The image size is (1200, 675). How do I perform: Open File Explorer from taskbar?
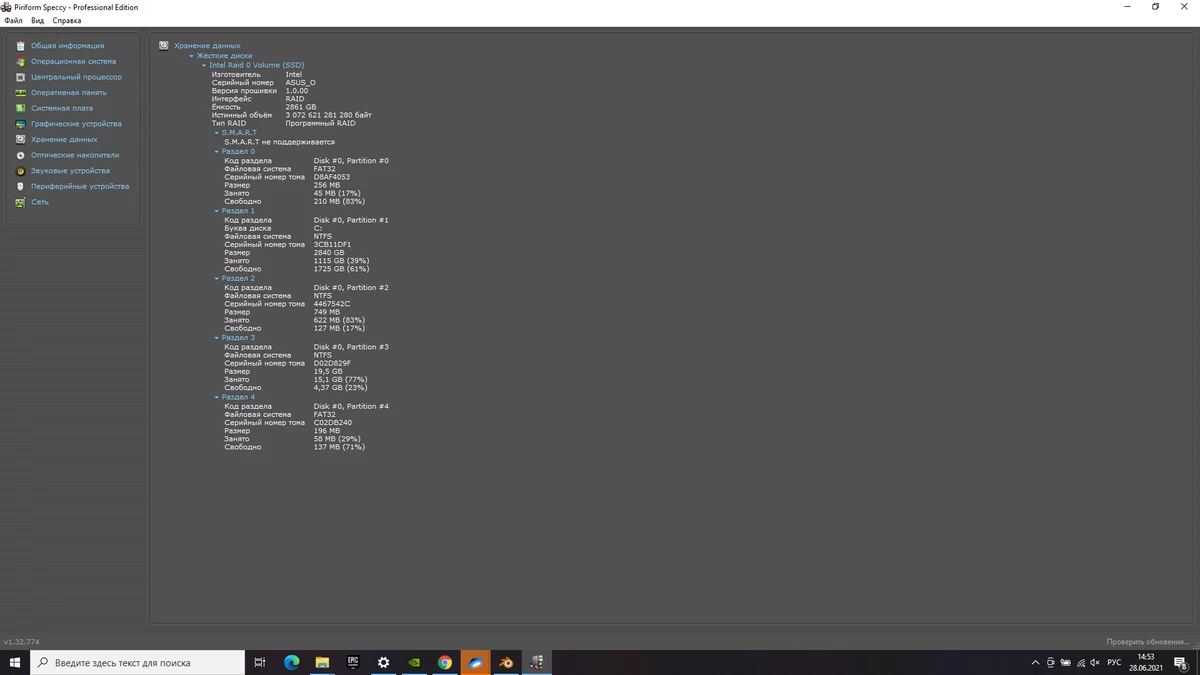click(322, 662)
